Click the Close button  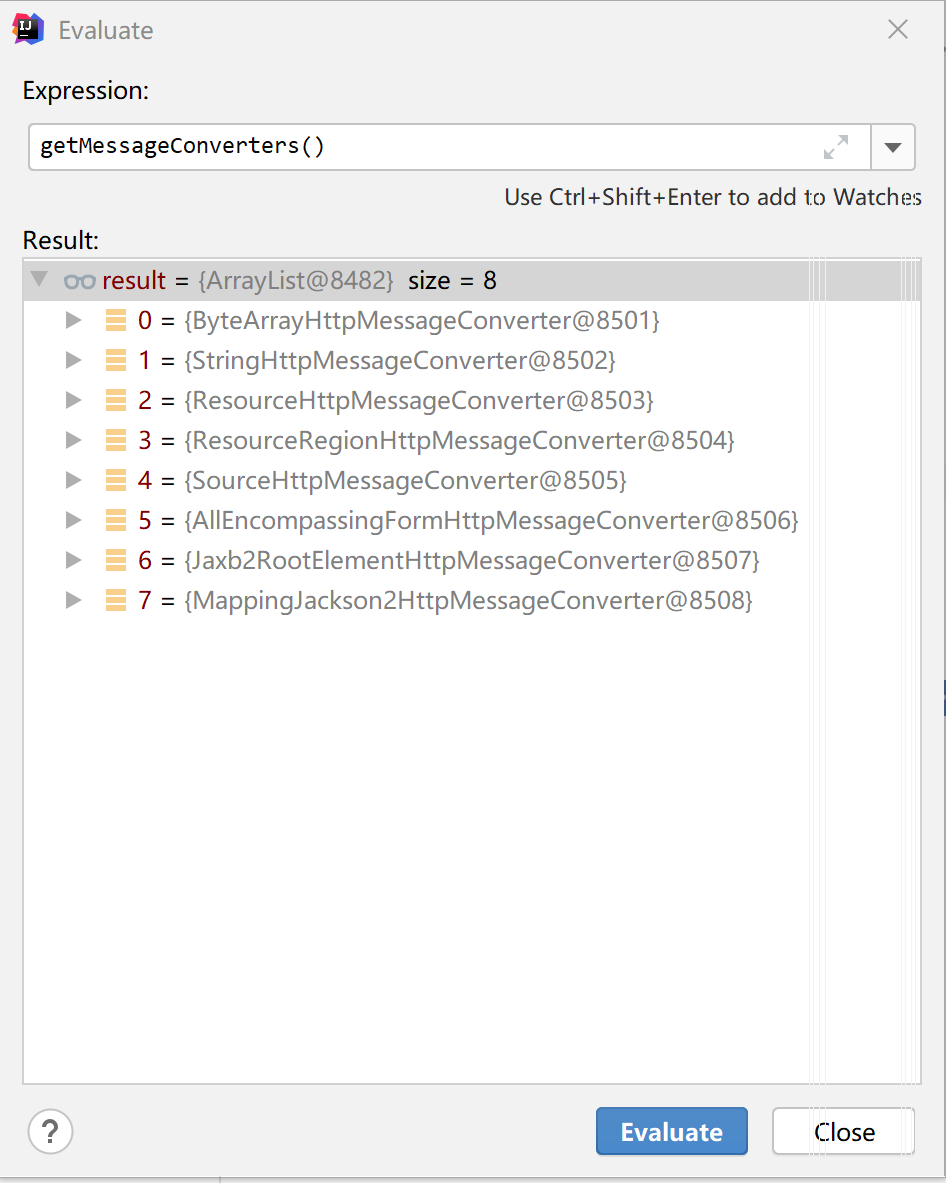pos(843,1132)
